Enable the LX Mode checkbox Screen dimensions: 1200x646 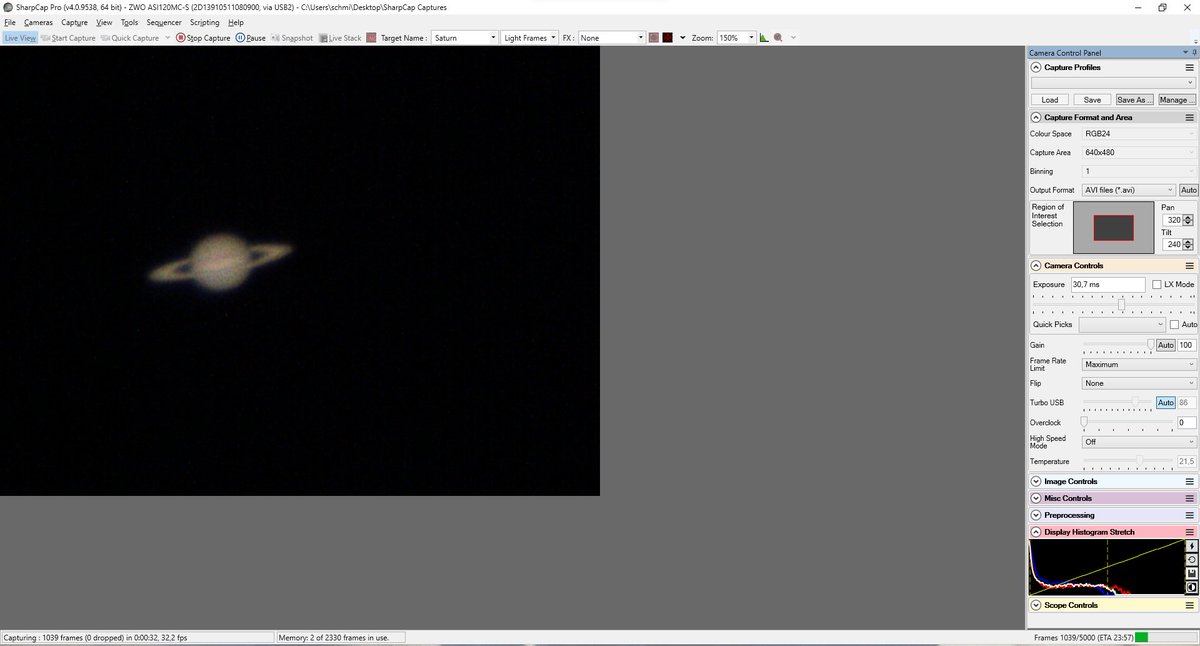pos(1157,284)
